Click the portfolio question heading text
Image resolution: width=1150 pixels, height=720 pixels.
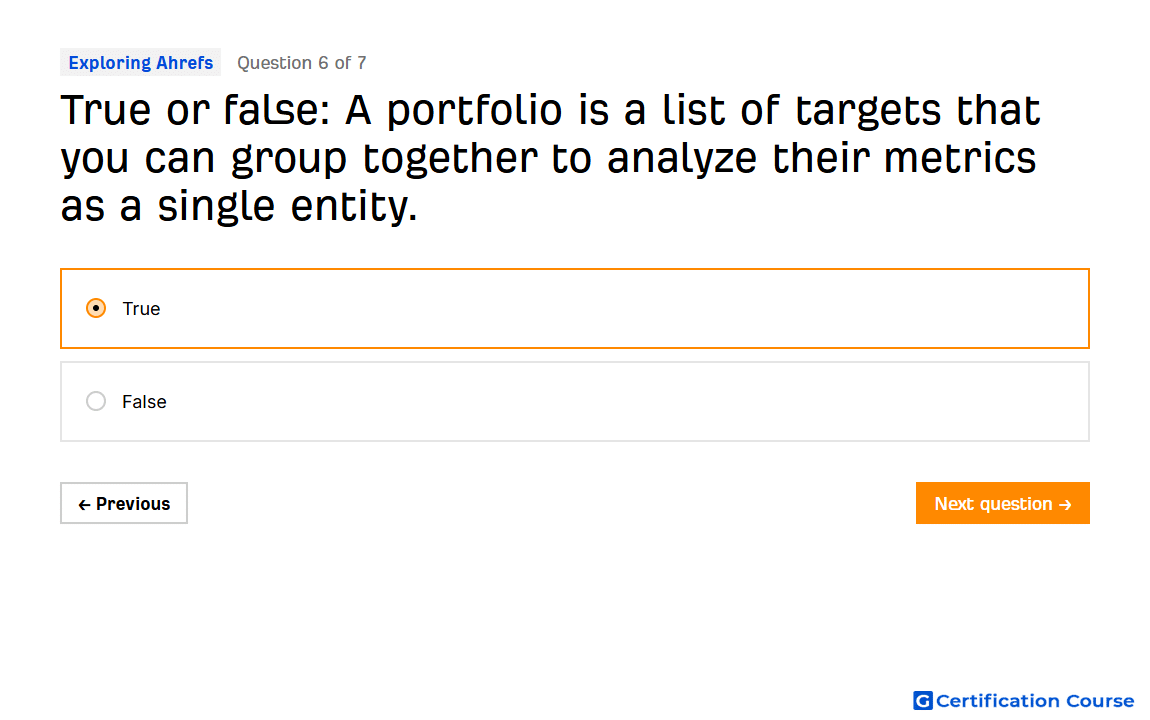pos(550,158)
